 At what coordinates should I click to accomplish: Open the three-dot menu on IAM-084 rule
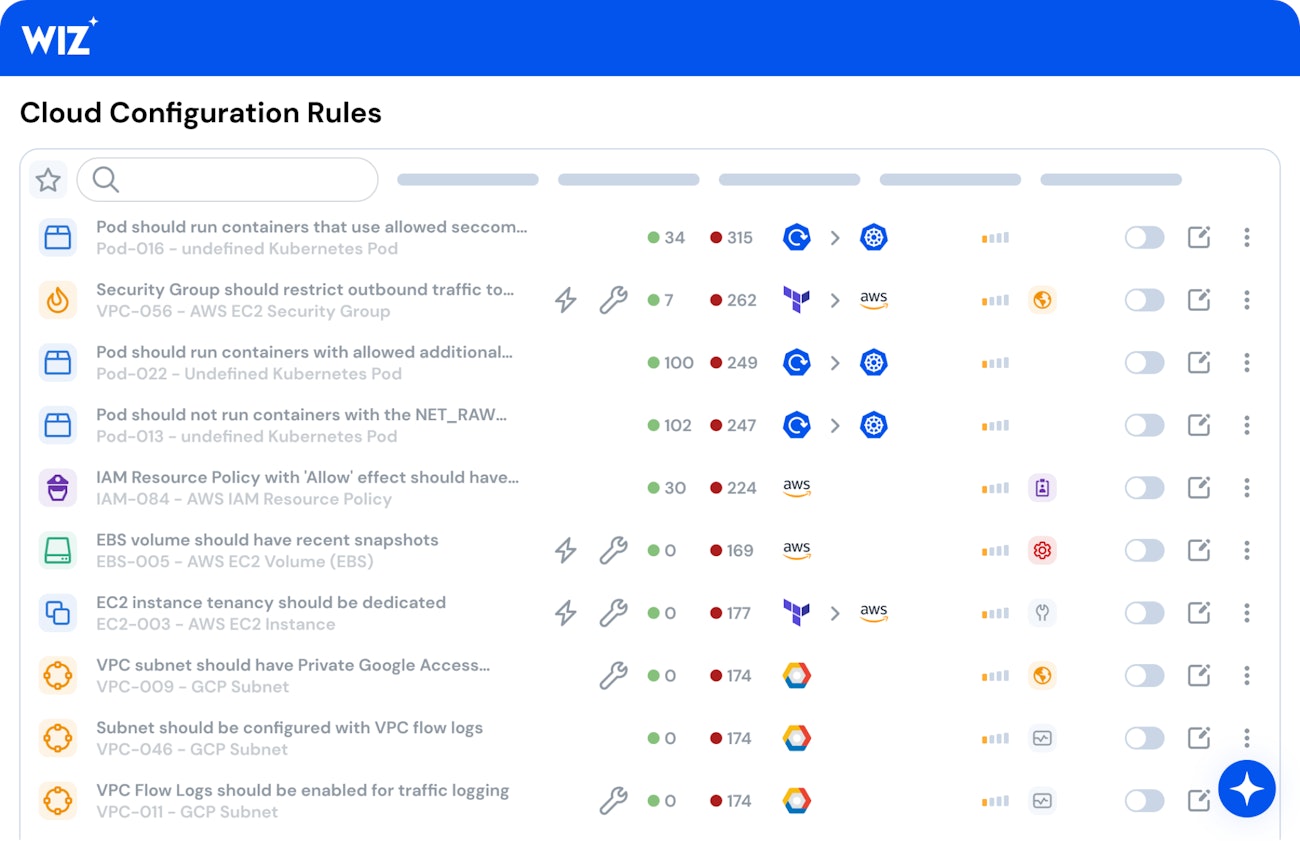click(1247, 487)
